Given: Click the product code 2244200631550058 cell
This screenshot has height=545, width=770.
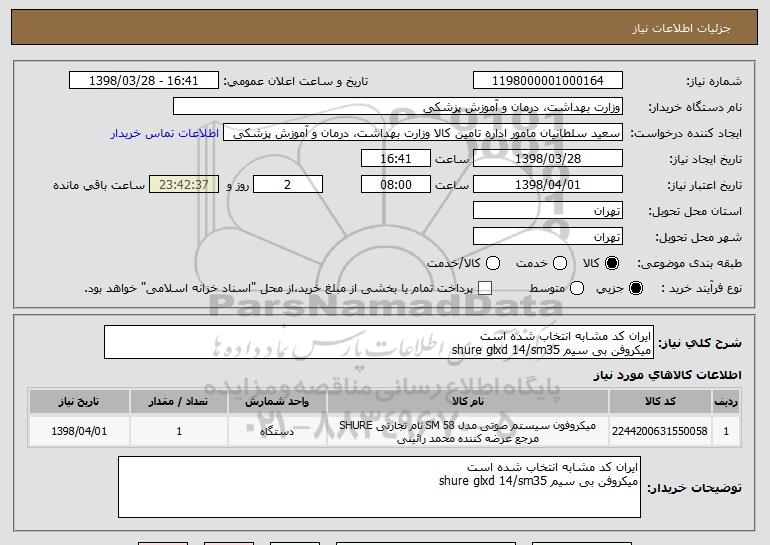Looking at the screenshot, I should click(x=660, y=431).
